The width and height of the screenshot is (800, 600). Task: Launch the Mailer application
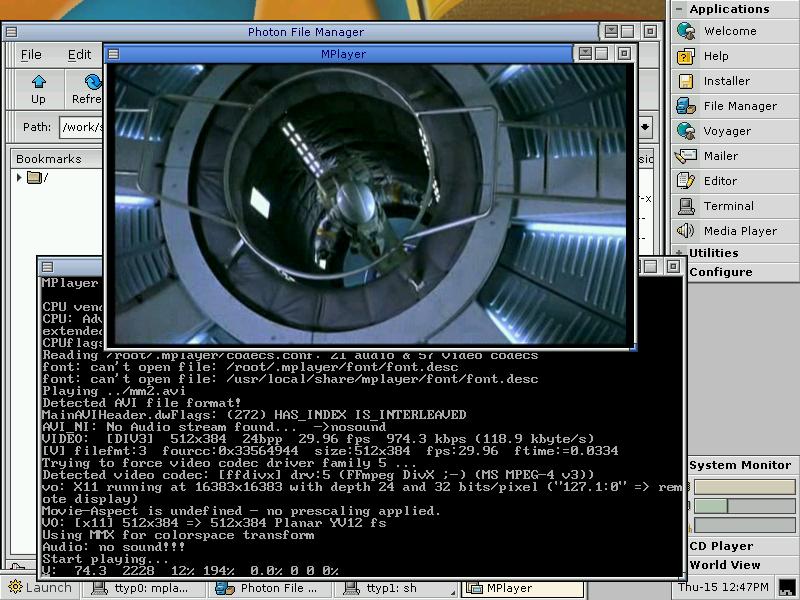coord(720,156)
